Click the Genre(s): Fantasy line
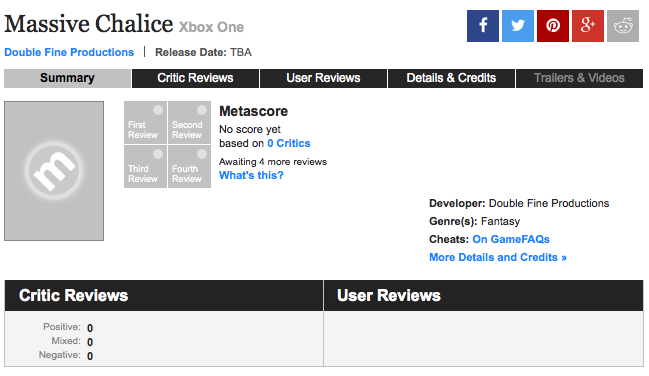 474,222
